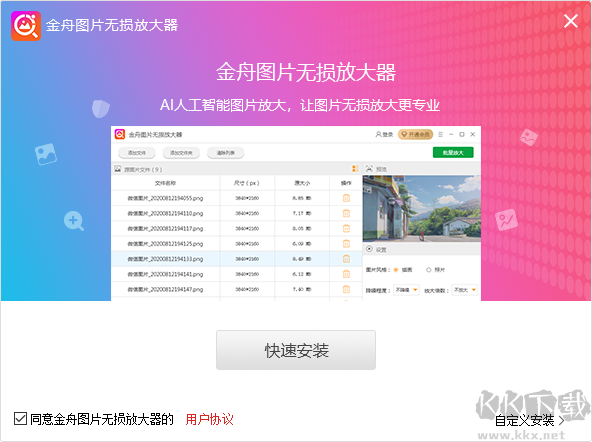Uncheck the 同意 user agreement checkbox

20,419
